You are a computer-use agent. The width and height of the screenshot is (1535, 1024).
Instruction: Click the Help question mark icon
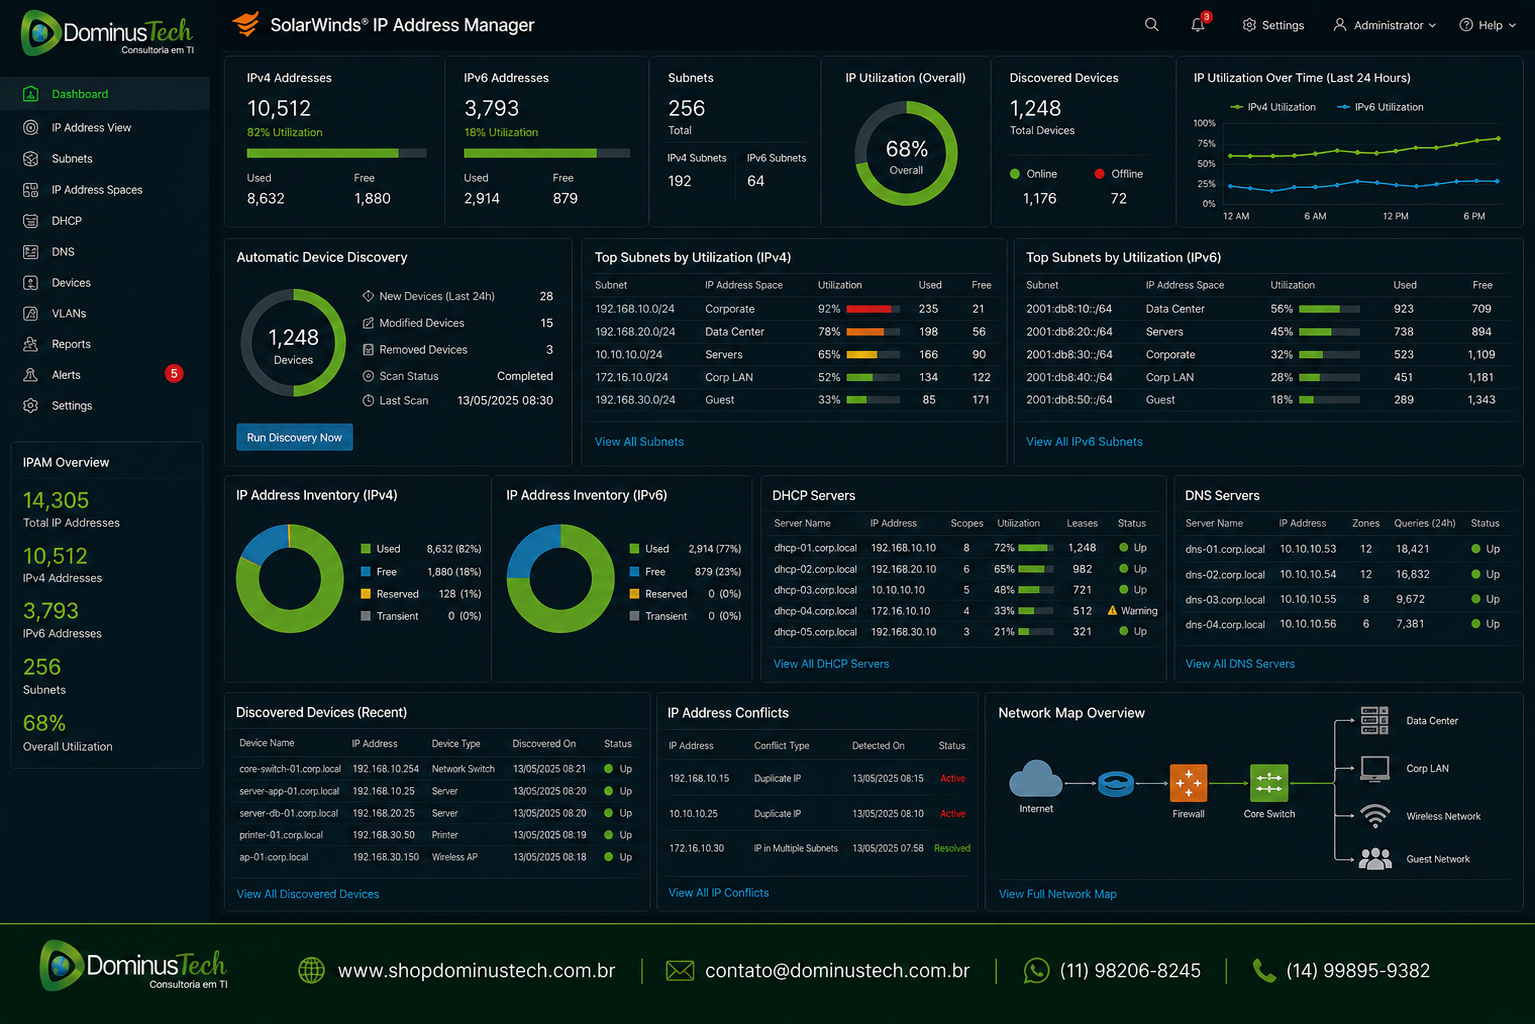point(1466,25)
